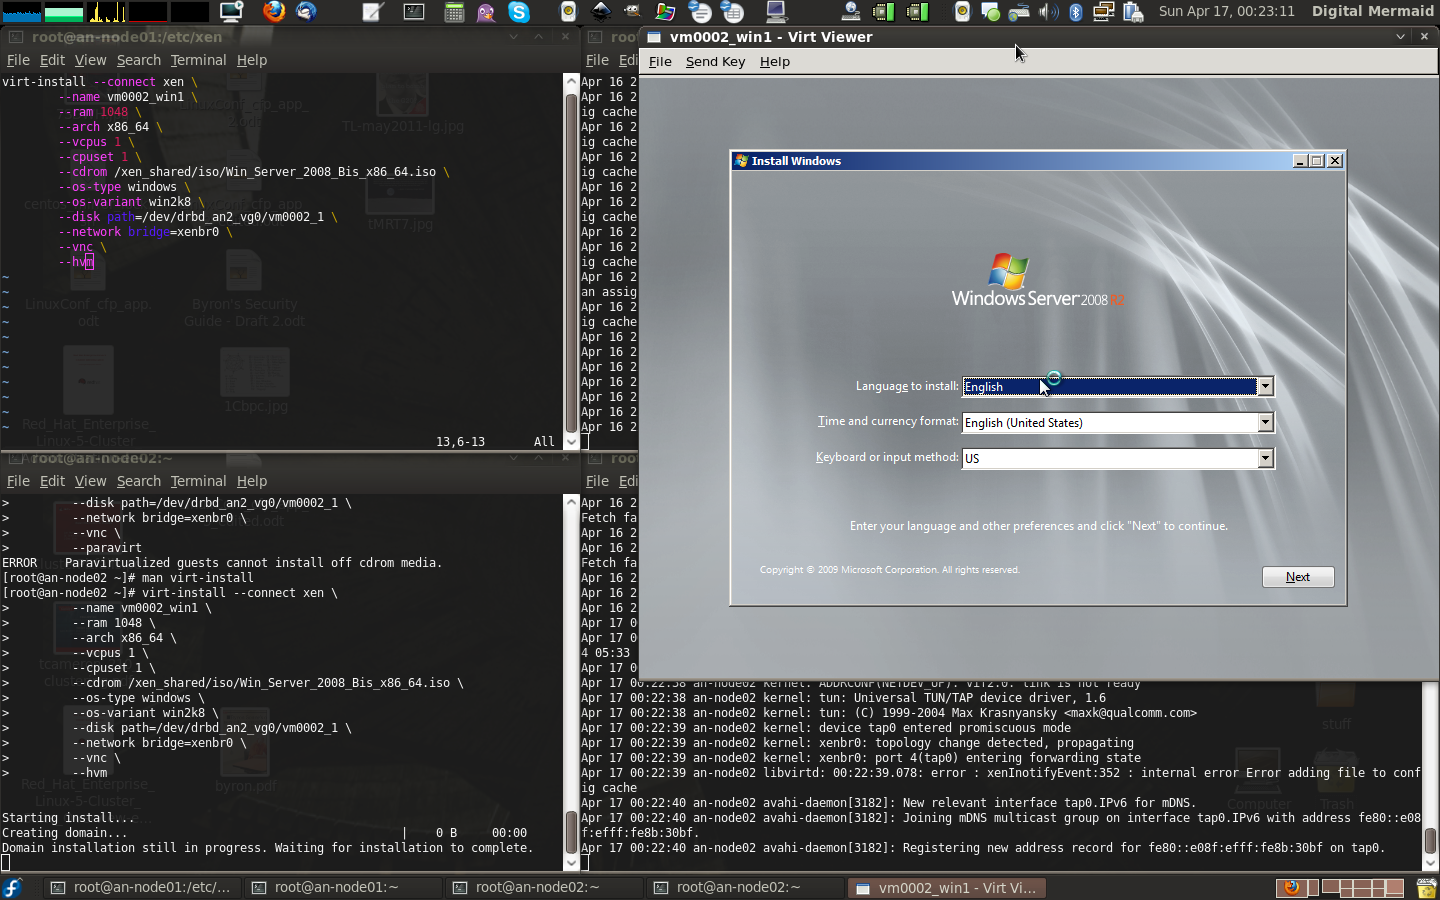Click the date and time clock
This screenshot has width=1440, height=900.
coord(1226,11)
